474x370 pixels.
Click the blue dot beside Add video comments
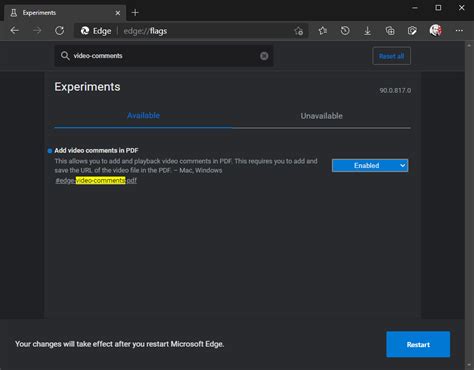(x=50, y=151)
